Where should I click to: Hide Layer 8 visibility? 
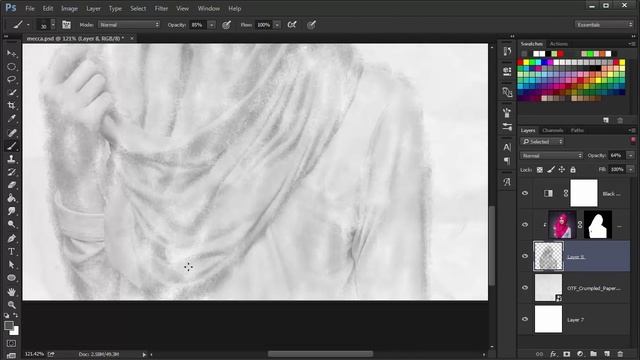pyautogui.click(x=525, y=256)
